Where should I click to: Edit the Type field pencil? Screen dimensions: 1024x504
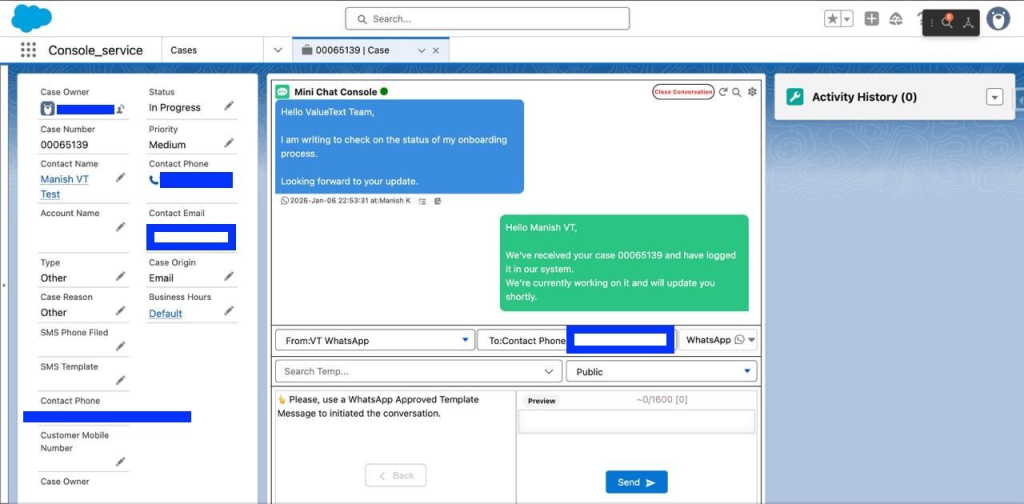click(120, 276)
